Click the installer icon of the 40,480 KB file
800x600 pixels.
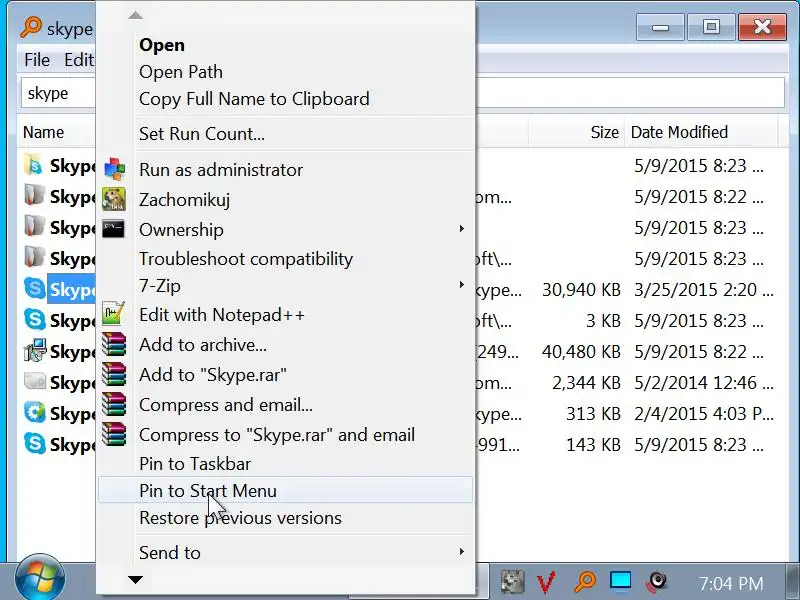35,351
